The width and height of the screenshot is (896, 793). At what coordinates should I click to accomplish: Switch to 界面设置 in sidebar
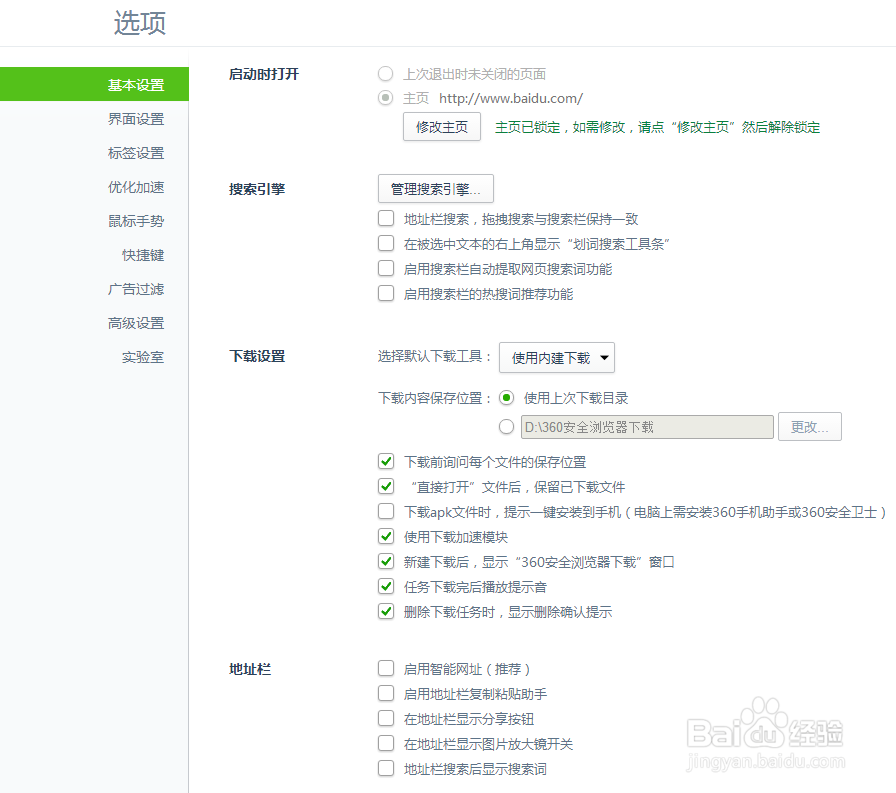136,119
